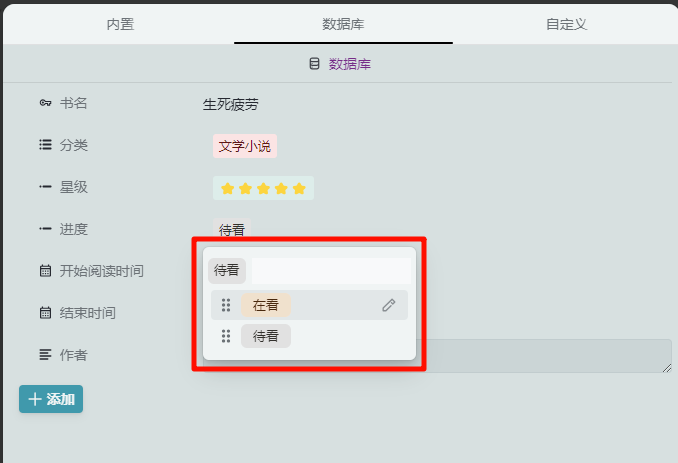Click the 进度 value 待看 field

click(x=232, y=230)
